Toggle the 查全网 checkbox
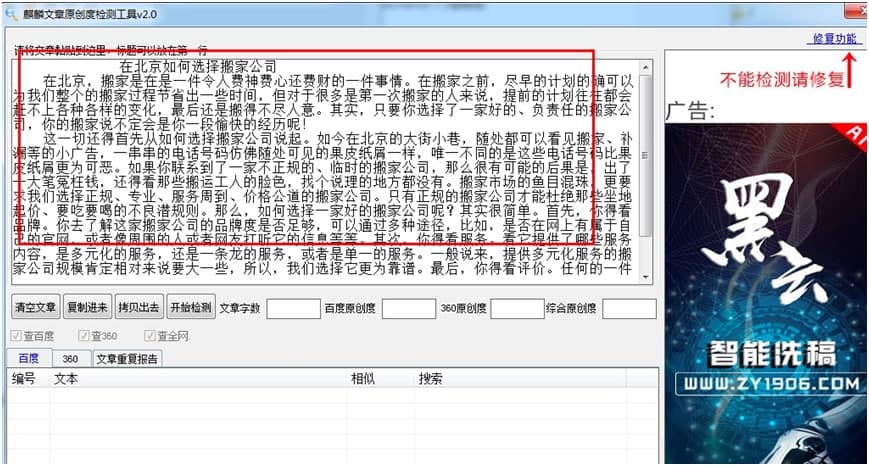 (150, 336)
